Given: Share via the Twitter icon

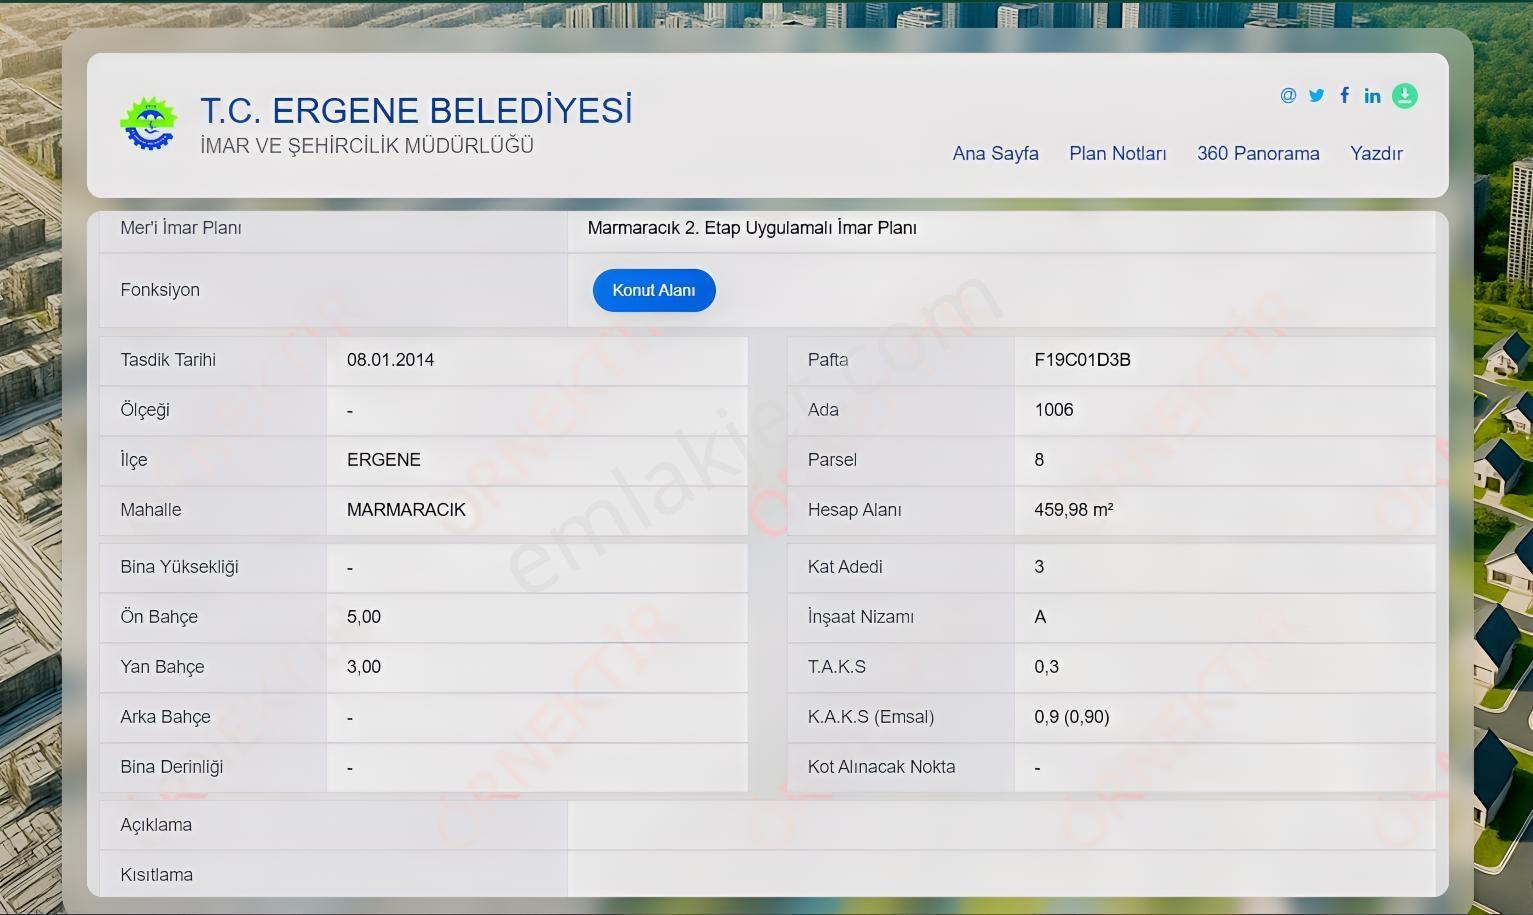Looking at the screenshot, I should click(x=1316, y=95).
